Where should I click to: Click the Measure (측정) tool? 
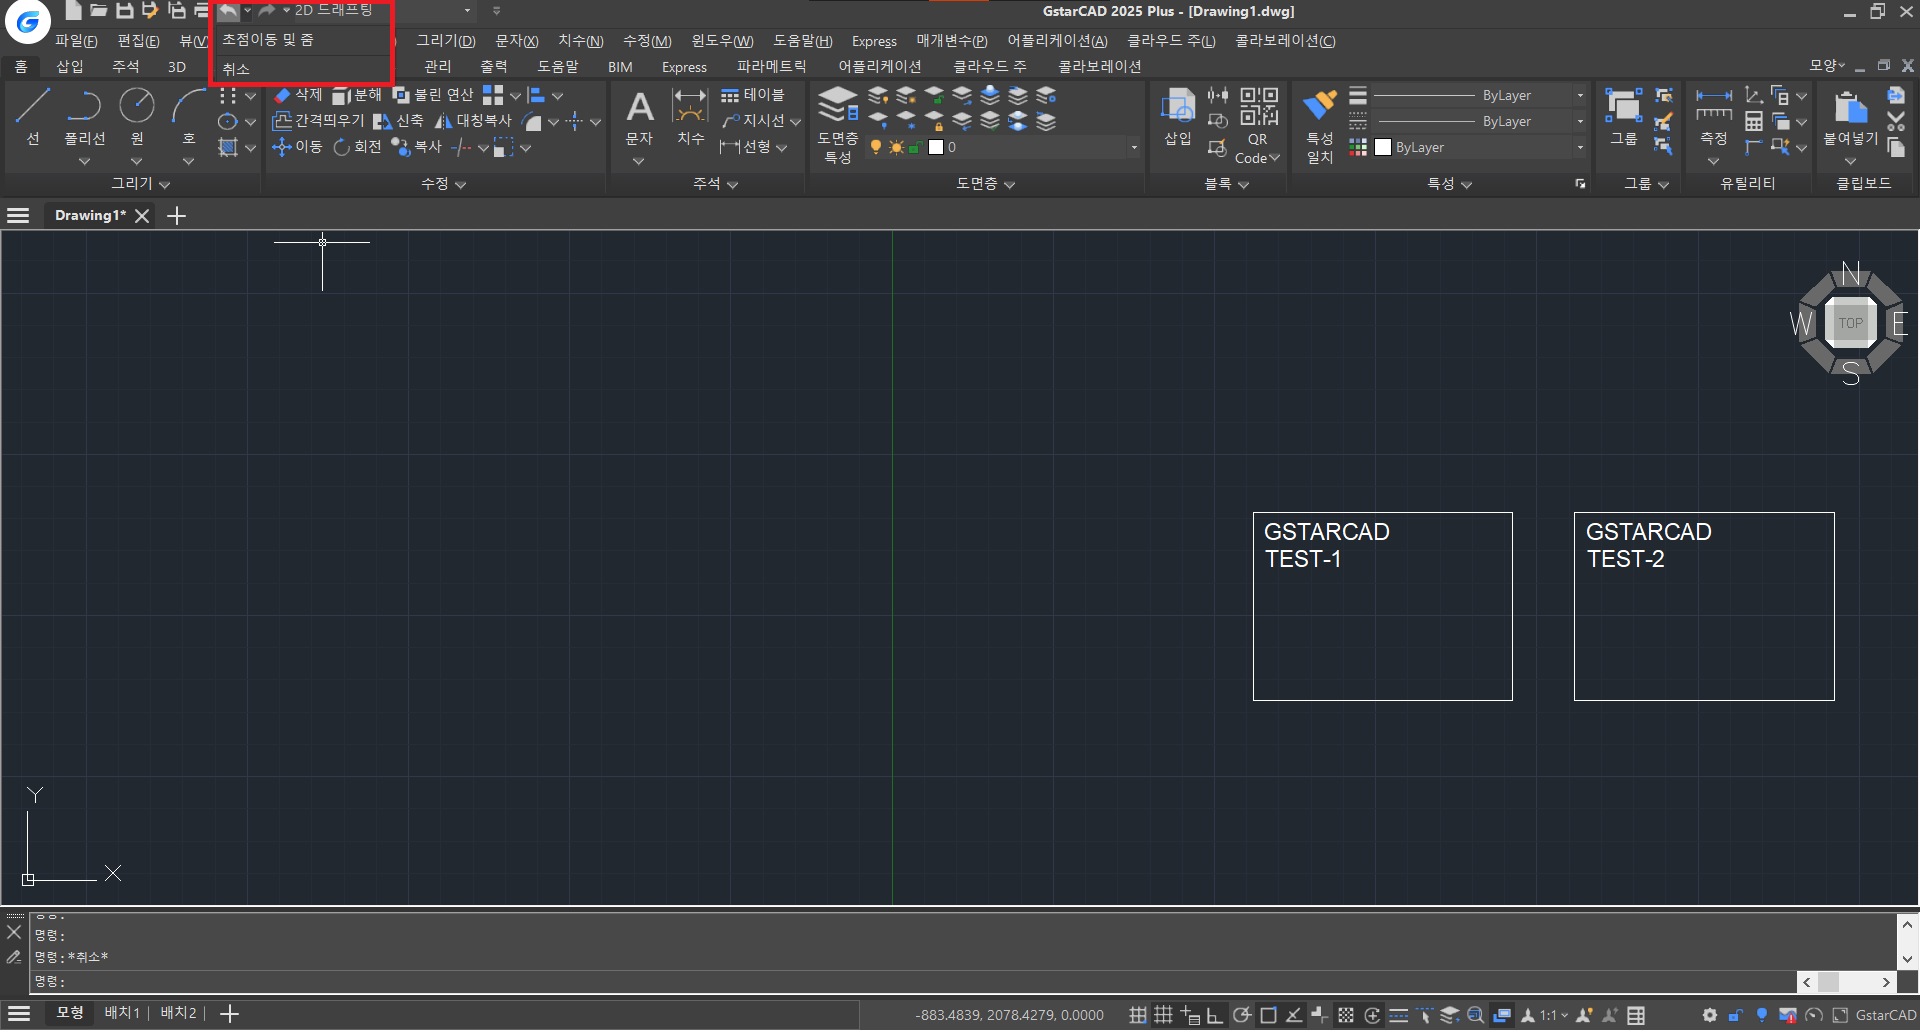[x=1714, y=118]
